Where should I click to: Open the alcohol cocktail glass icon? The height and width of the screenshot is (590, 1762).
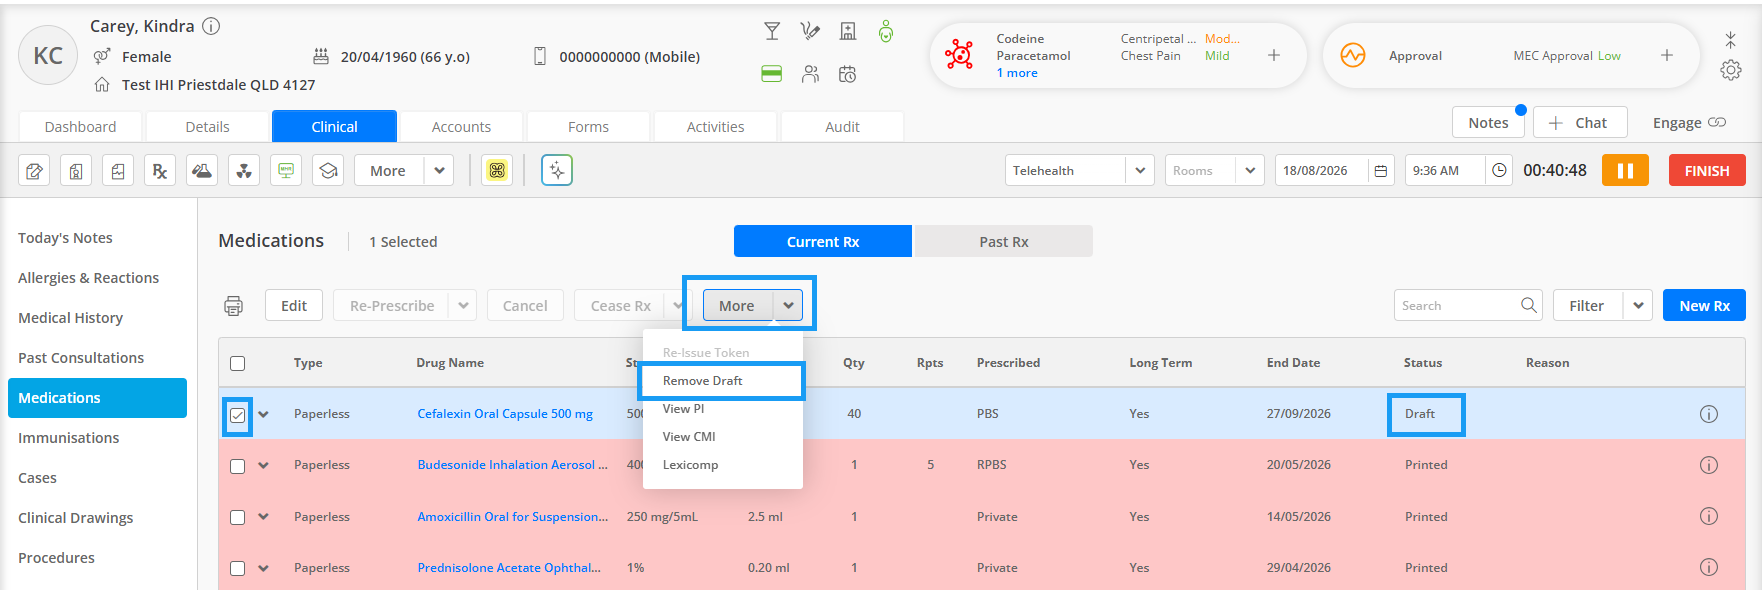coord(772,32)
